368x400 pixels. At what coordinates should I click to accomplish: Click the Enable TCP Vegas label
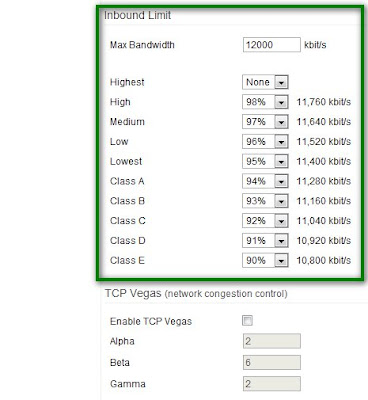coord(151,321)
